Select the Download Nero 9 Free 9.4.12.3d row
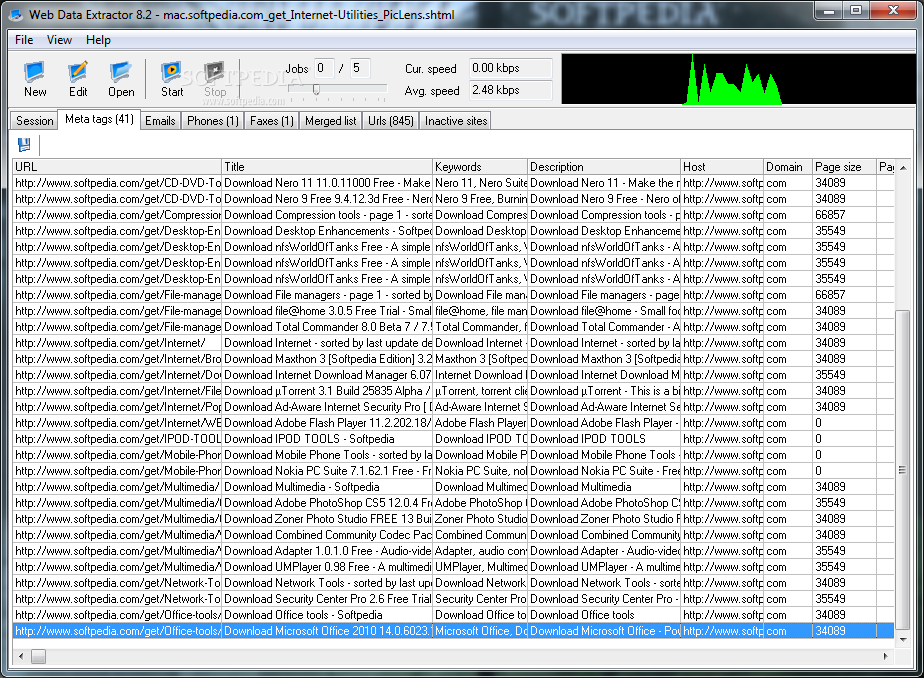The height and width of the screenshot is (678, 924). click(453, 199)
